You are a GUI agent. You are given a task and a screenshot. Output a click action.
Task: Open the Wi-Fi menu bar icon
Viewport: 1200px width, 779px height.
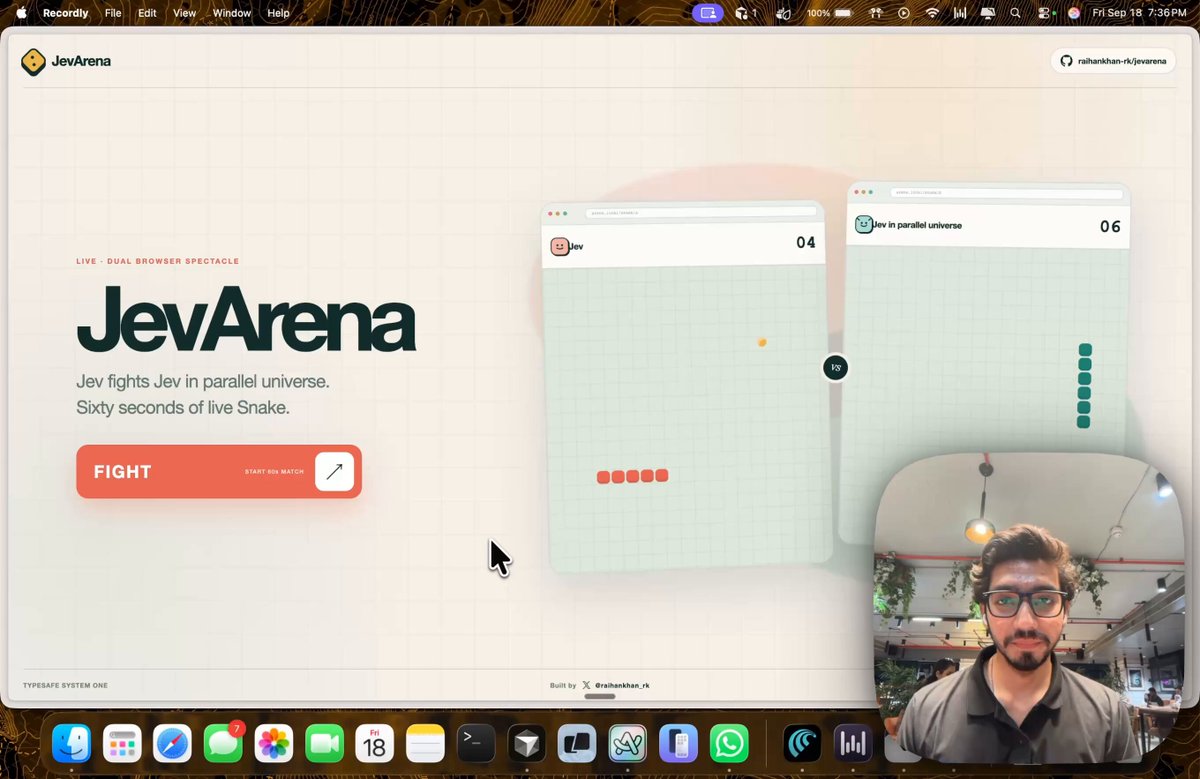(932, 13)
